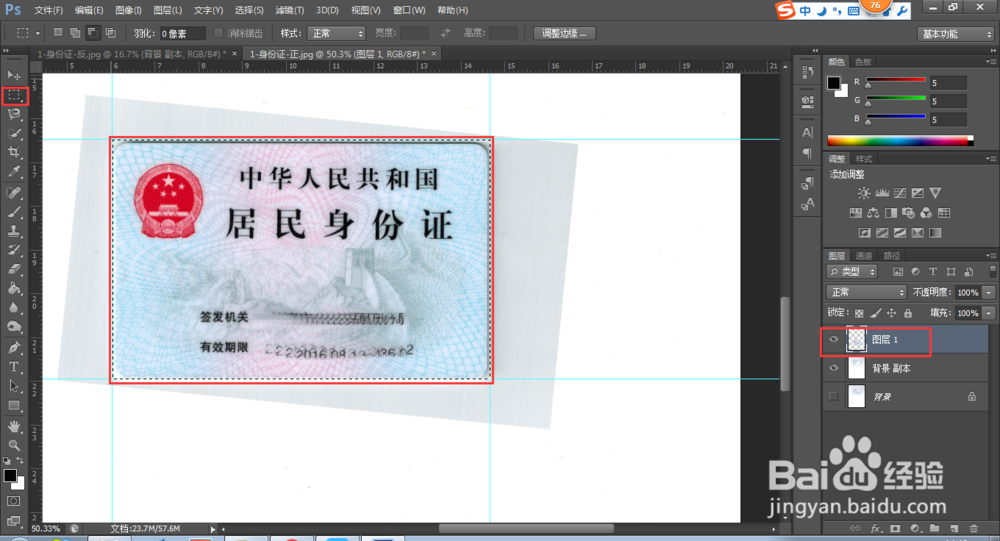Toggle lock all for layer
1000x541 pixels.
pyautogui.click(x=908, y=313)
